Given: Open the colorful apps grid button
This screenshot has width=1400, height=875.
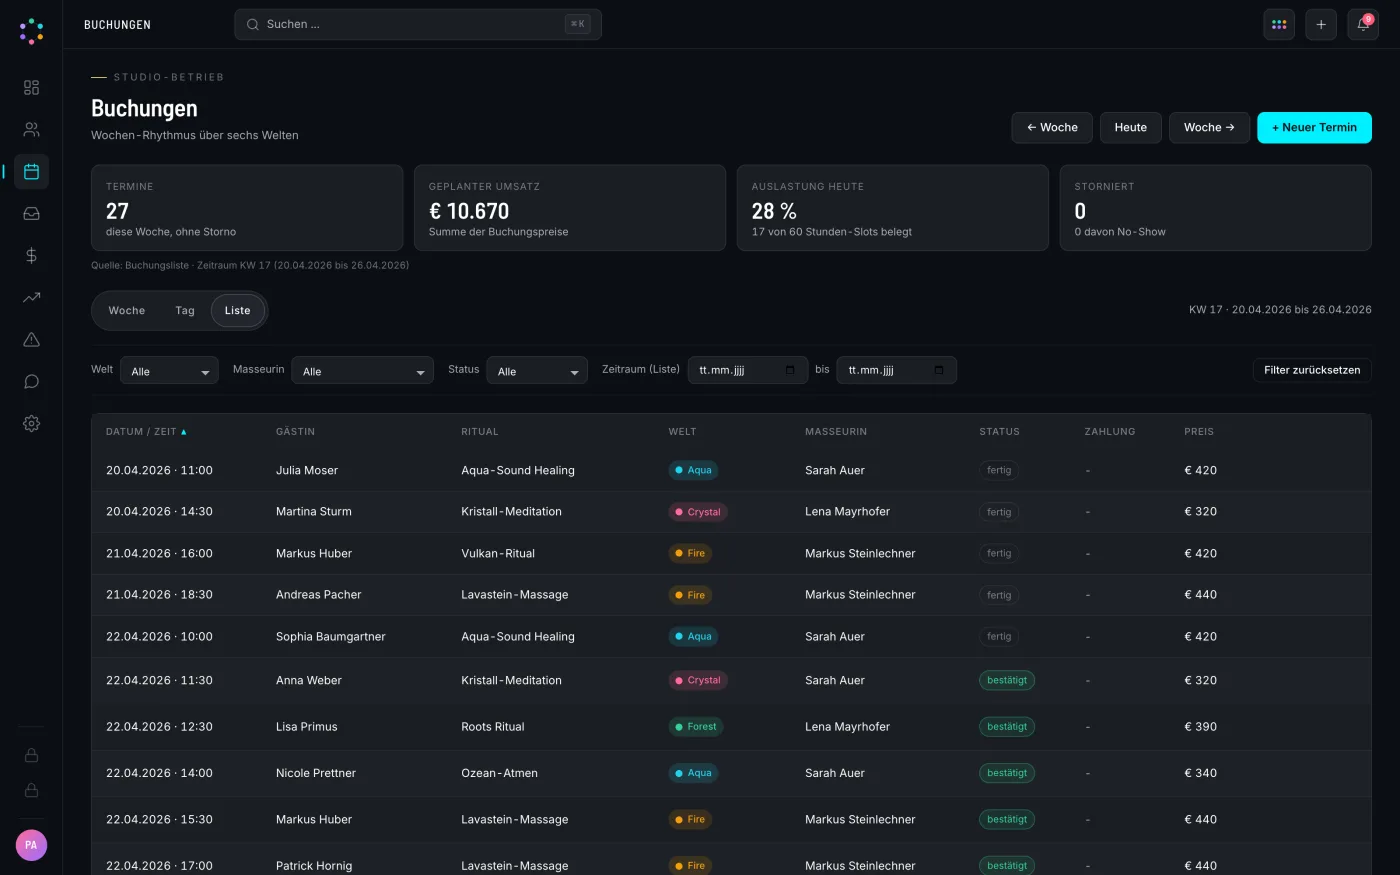Looking at the screenshot, I should [1279, 24].
